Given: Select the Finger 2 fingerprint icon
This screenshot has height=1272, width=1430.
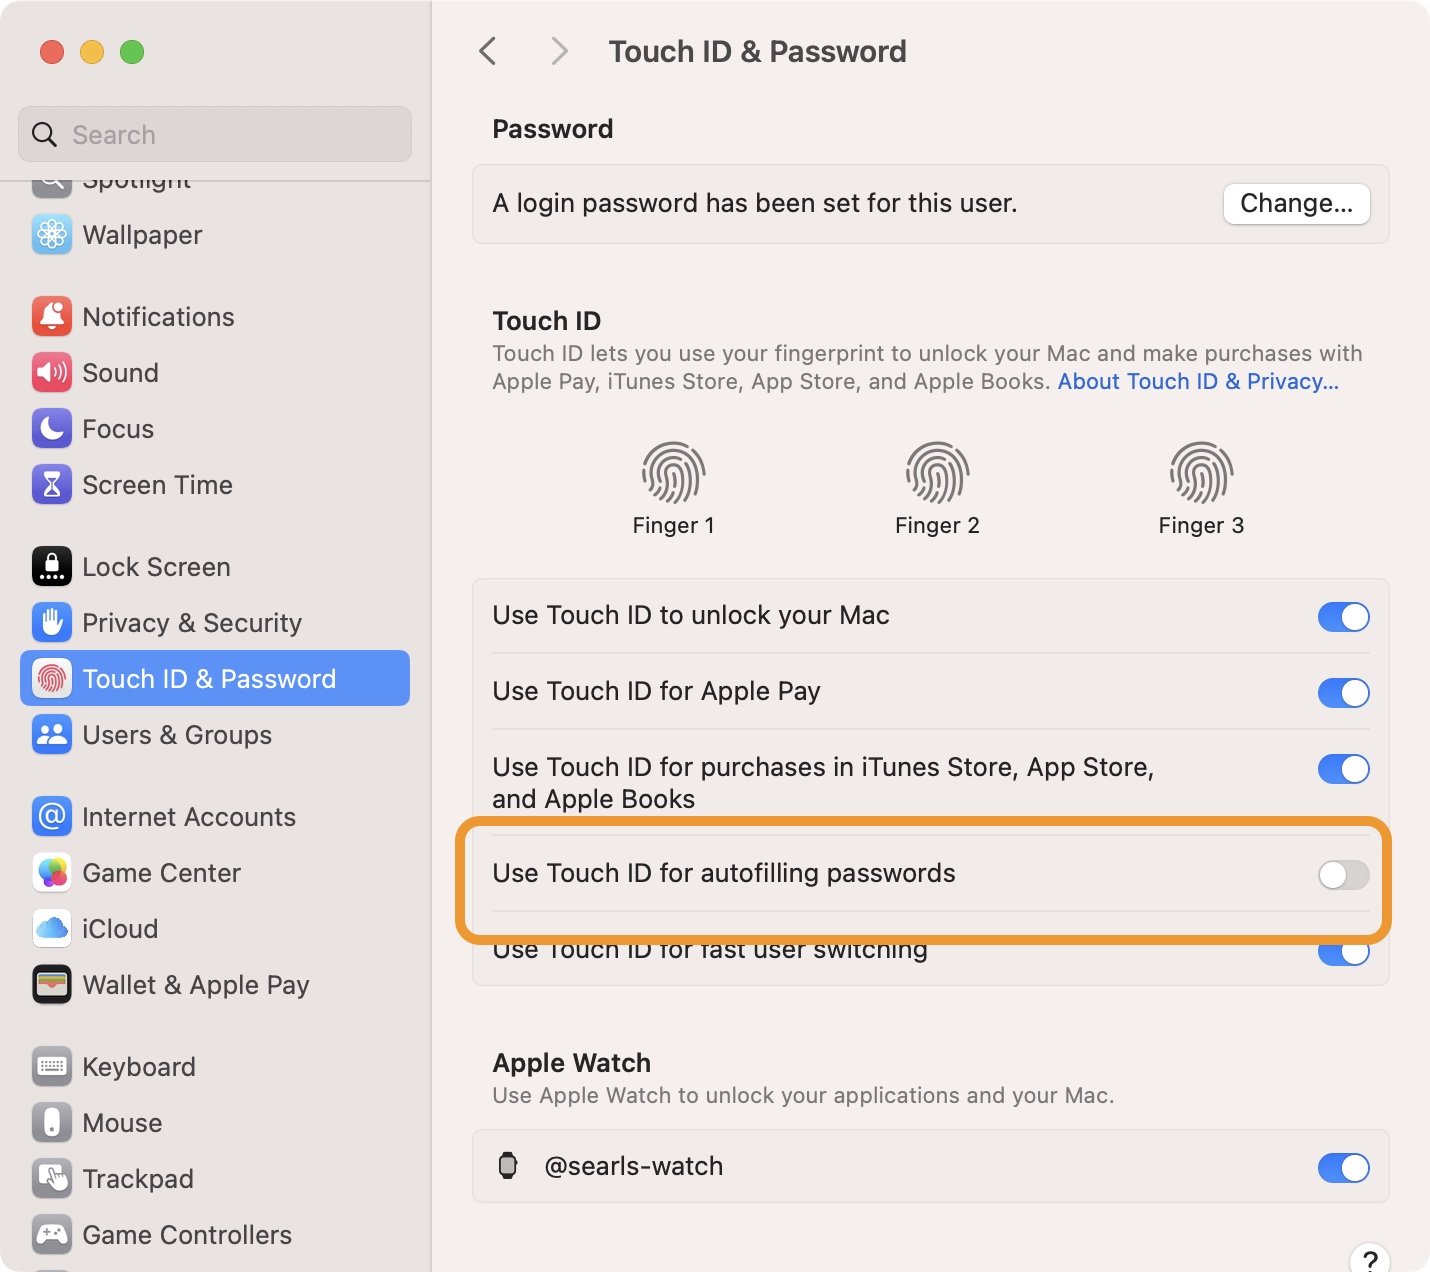Looking at the screenshot, I should 937,473.
